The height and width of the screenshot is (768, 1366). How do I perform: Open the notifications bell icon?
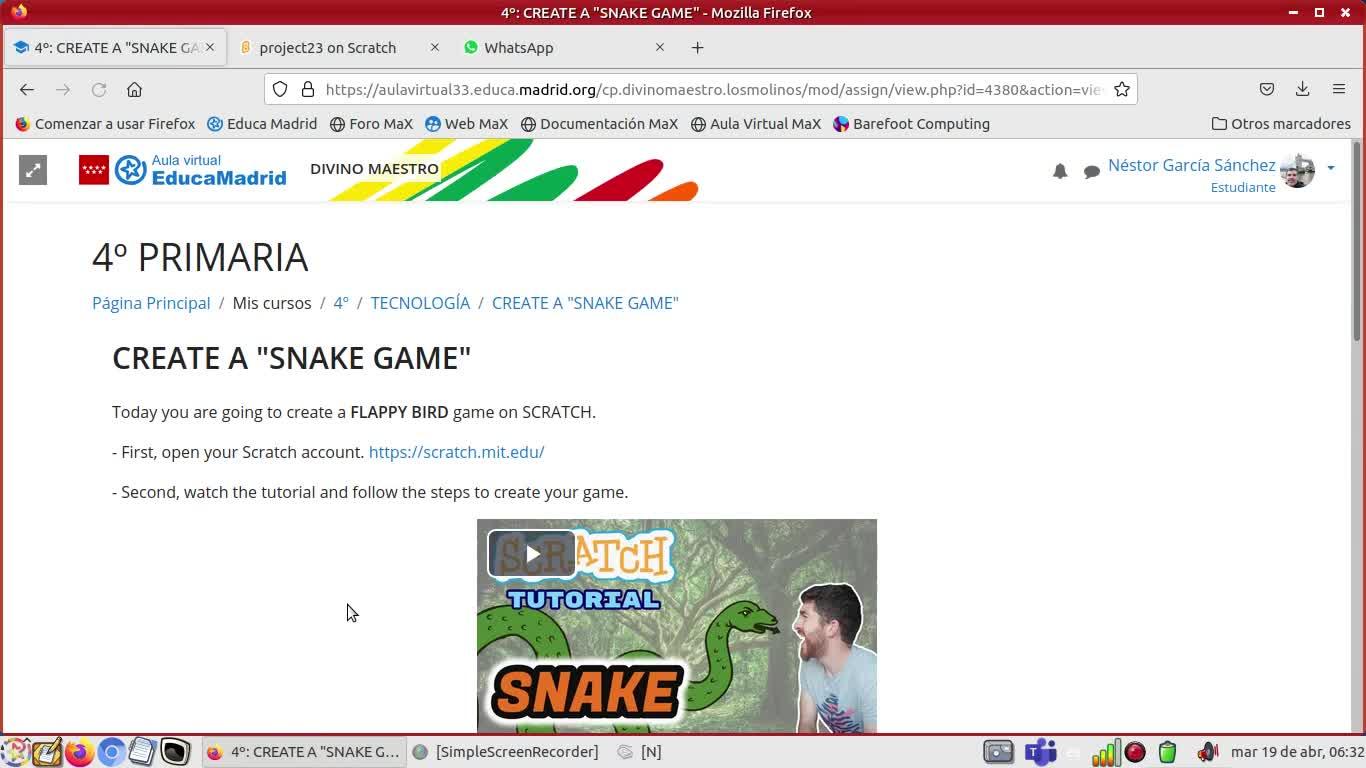pos(1060,172)
